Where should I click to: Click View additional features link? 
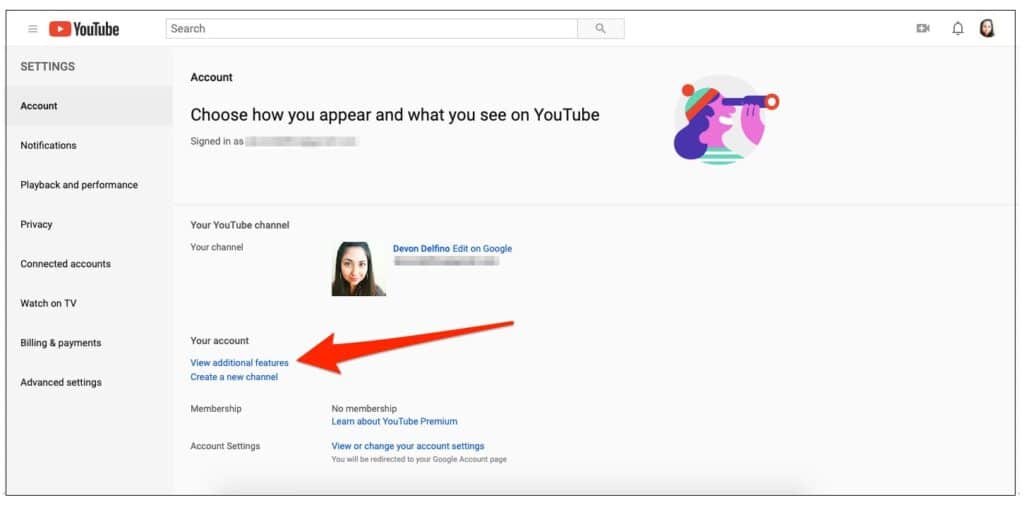(x=239, y=363)
